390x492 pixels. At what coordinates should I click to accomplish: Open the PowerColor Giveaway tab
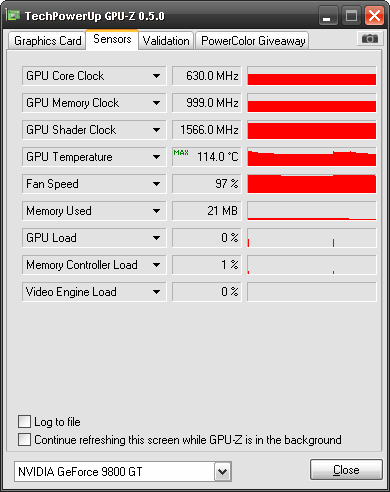click(253, 41)
